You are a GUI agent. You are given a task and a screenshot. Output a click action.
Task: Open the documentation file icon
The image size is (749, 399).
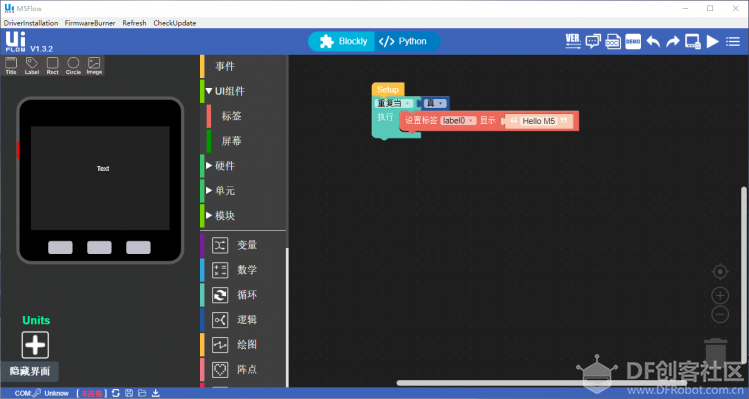613,42
